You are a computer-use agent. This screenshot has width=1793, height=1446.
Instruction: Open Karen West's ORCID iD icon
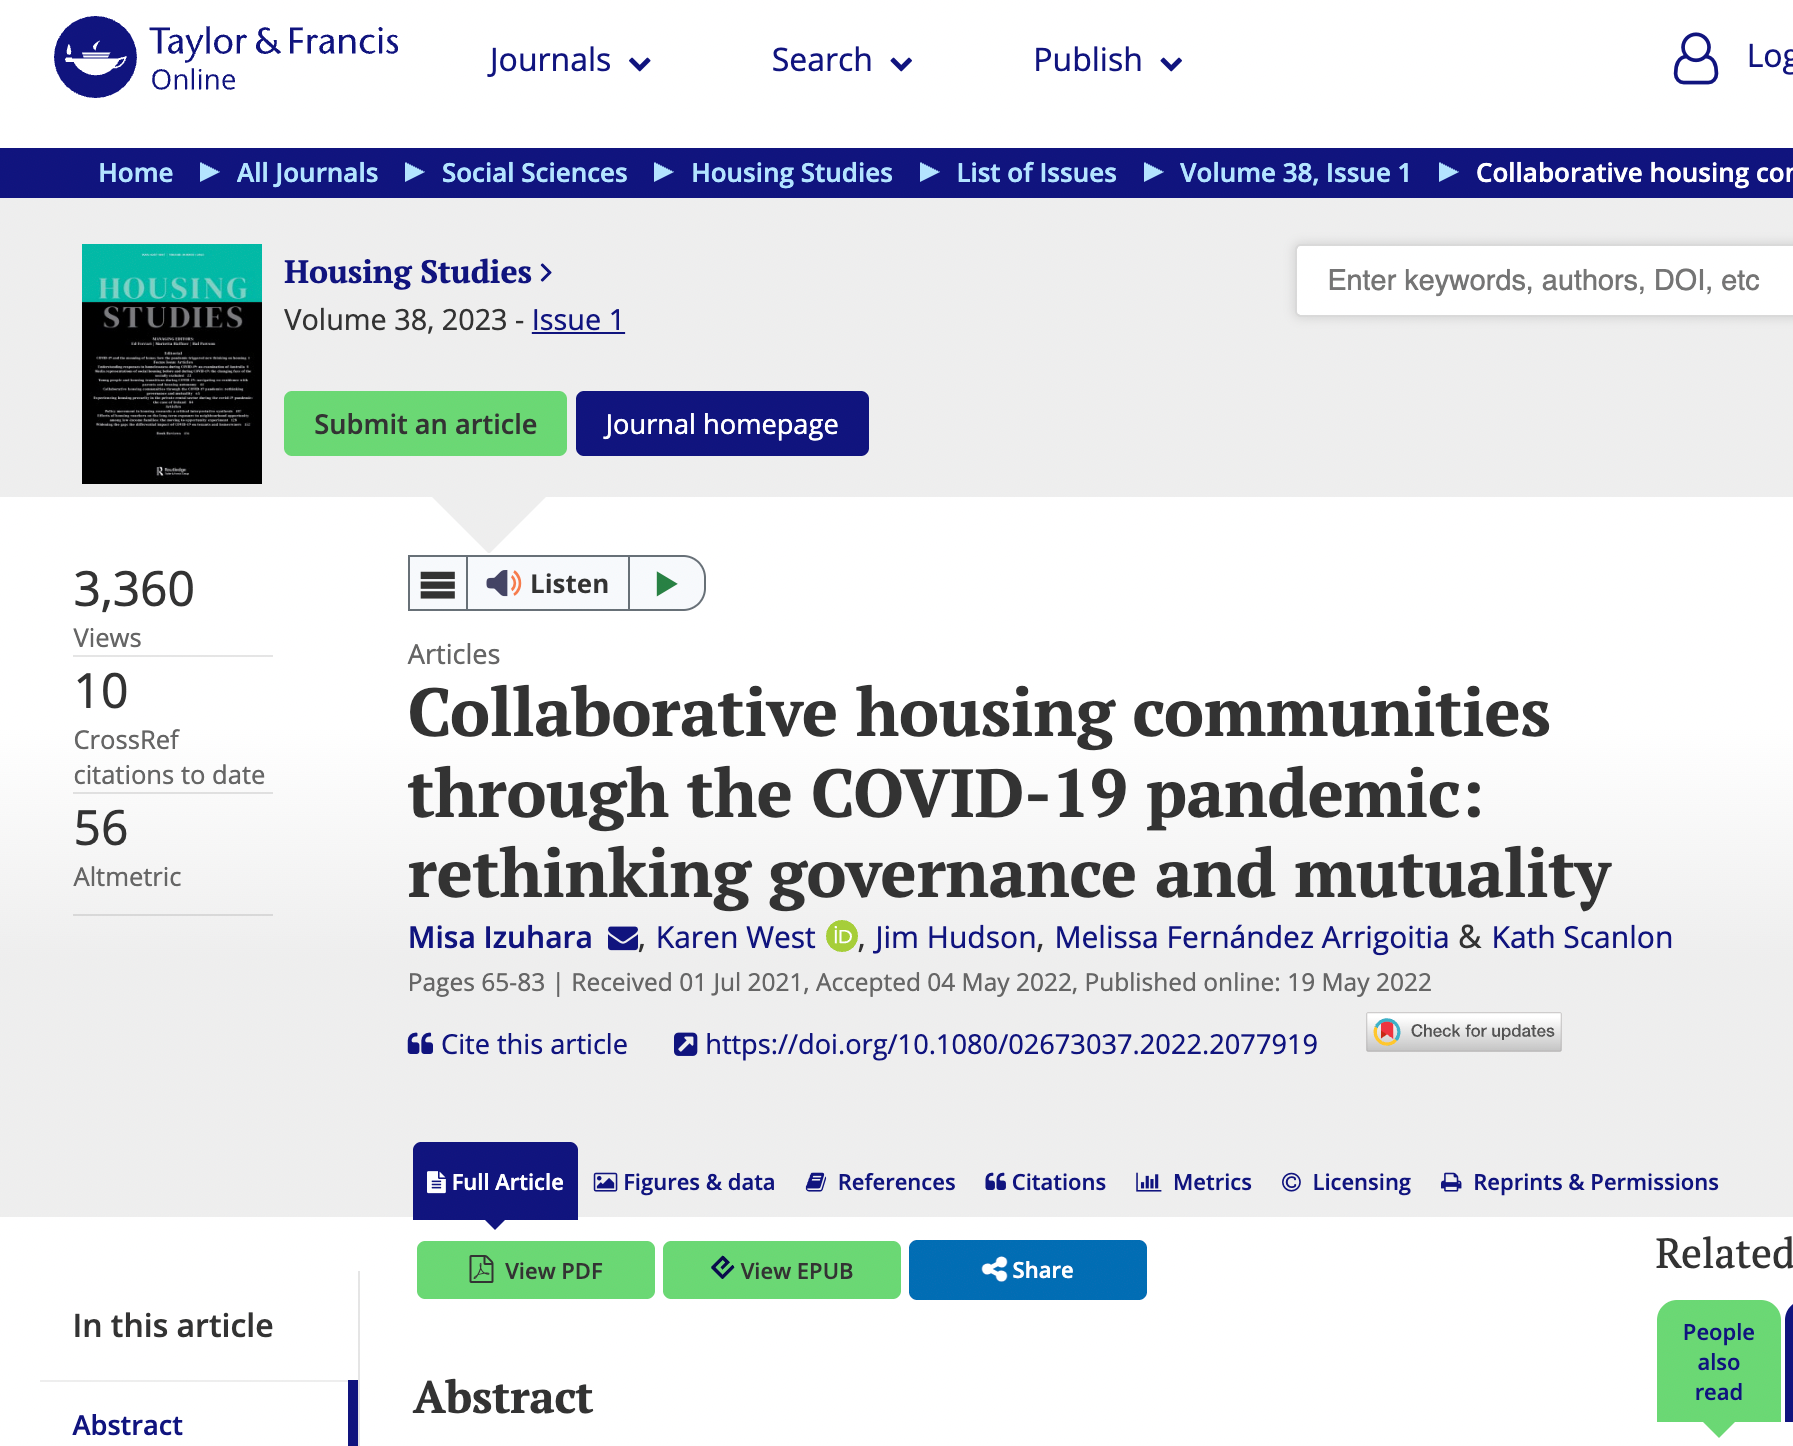pyautogui.click(x=842, y=936)
